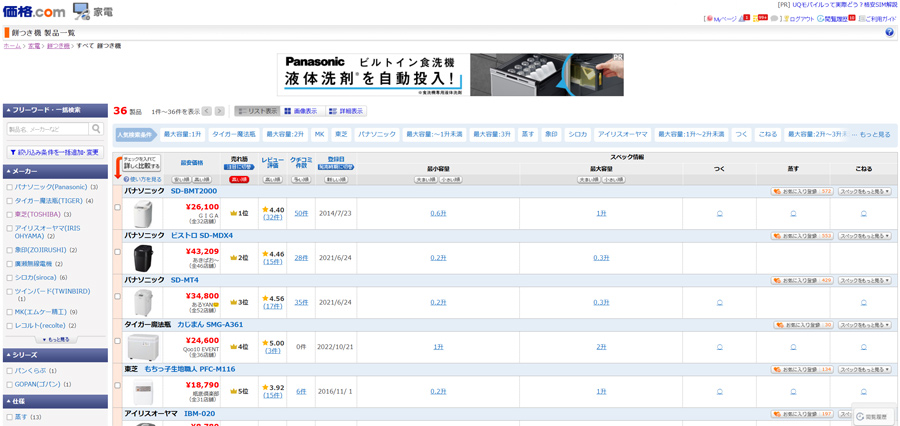Select こねる popular condition chip
The height and width of the screenshot is (426, 900).
[x=767, y=134]
